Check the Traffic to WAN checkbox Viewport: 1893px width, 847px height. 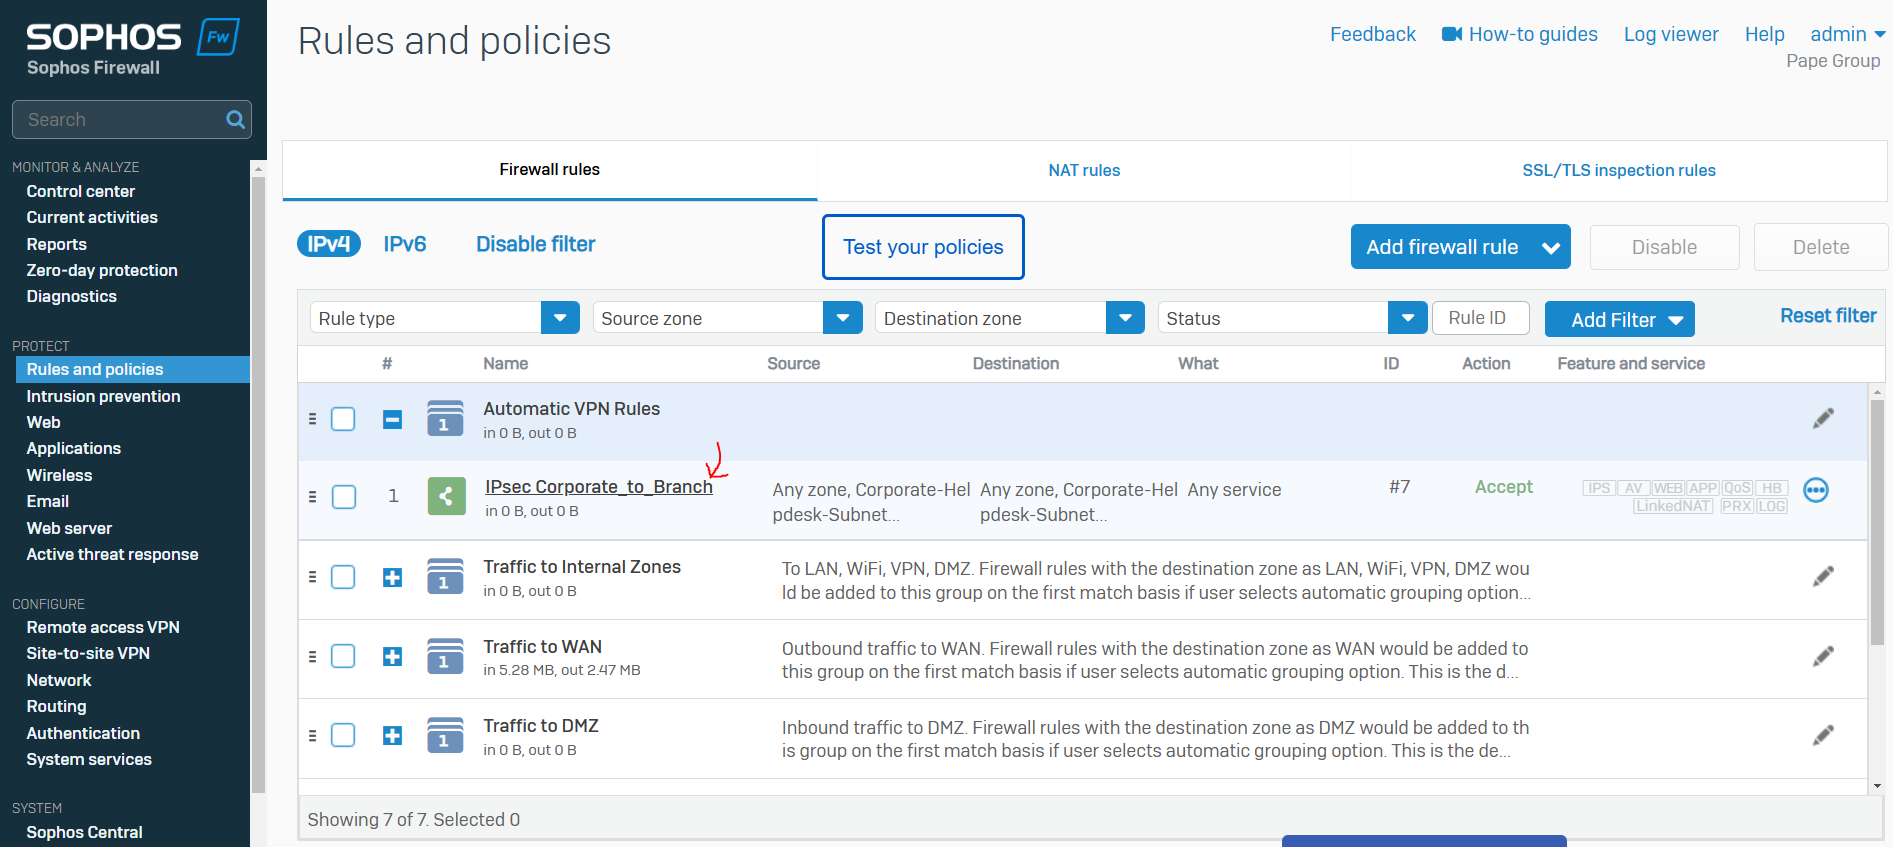pyautogui.click(x=343, y=656)
